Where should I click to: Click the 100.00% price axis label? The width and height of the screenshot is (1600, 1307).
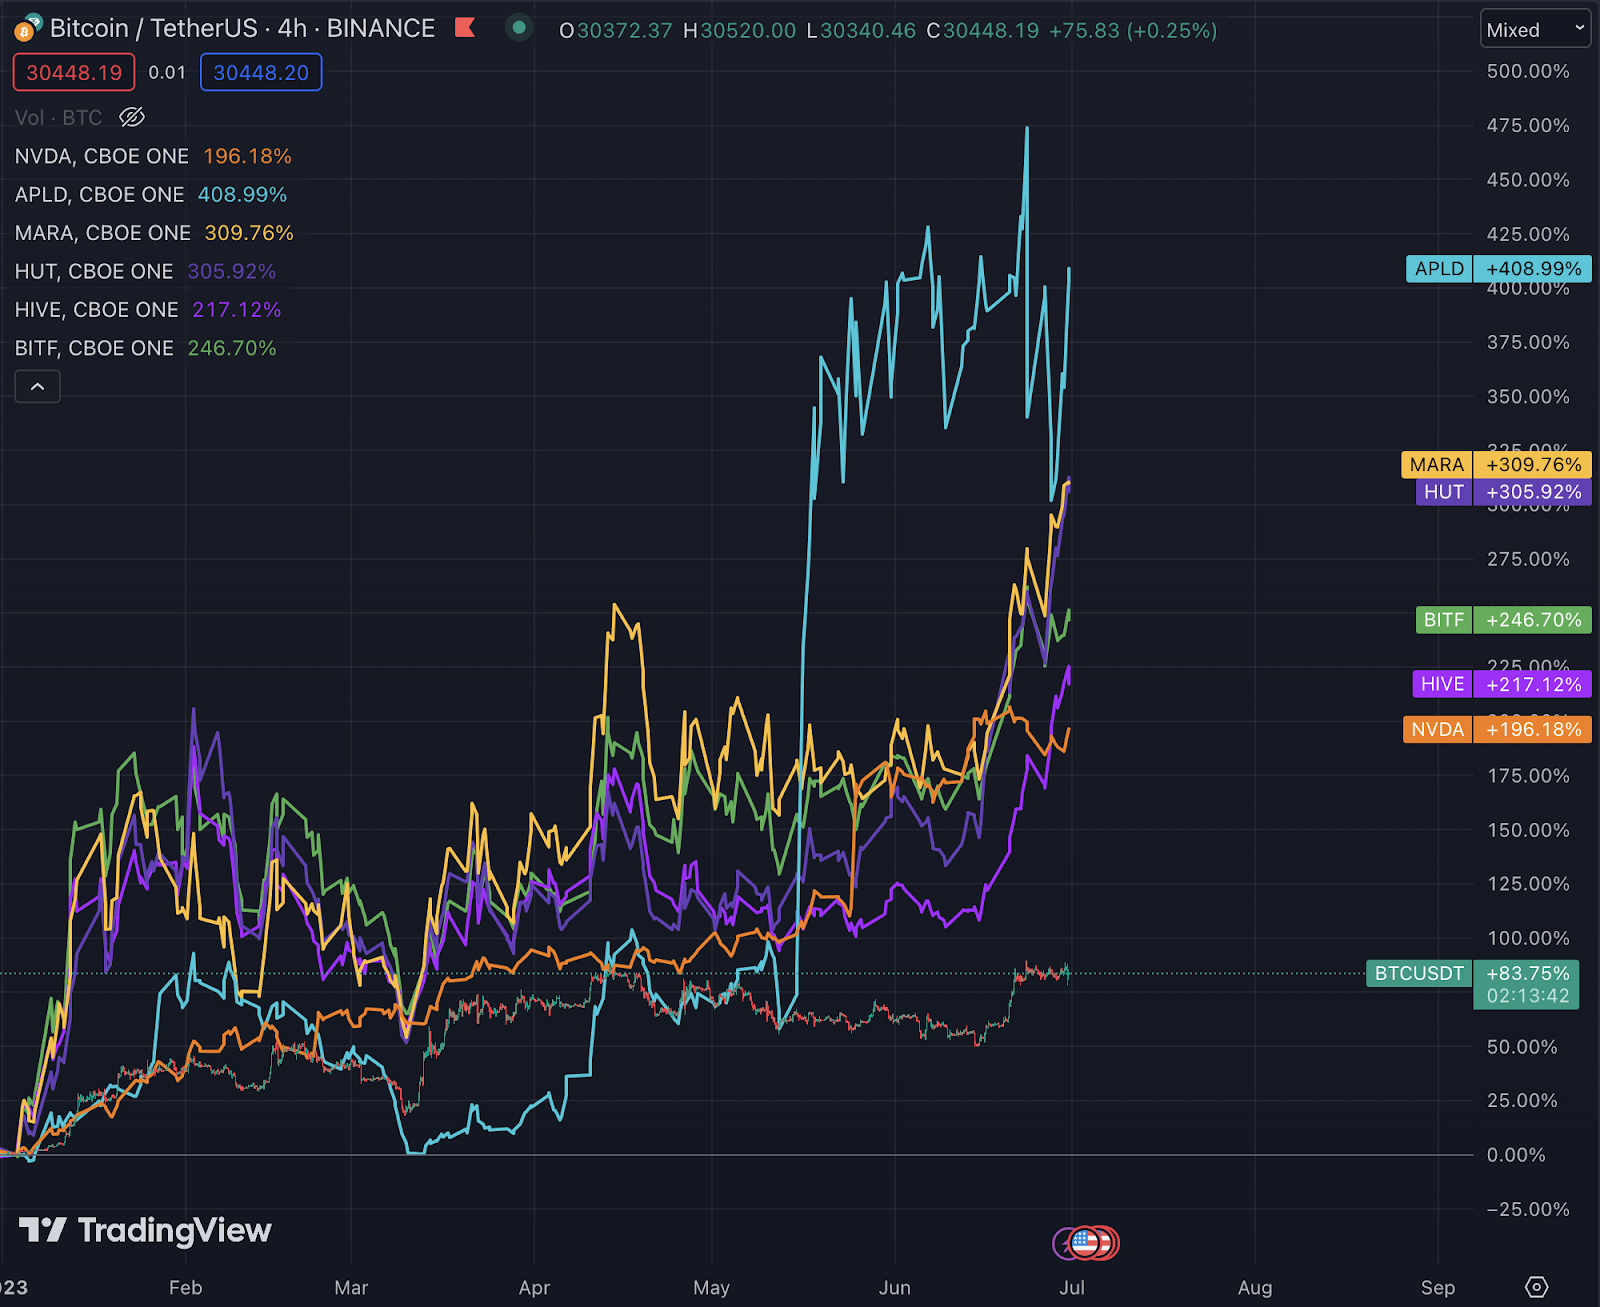pos(1528,938)
